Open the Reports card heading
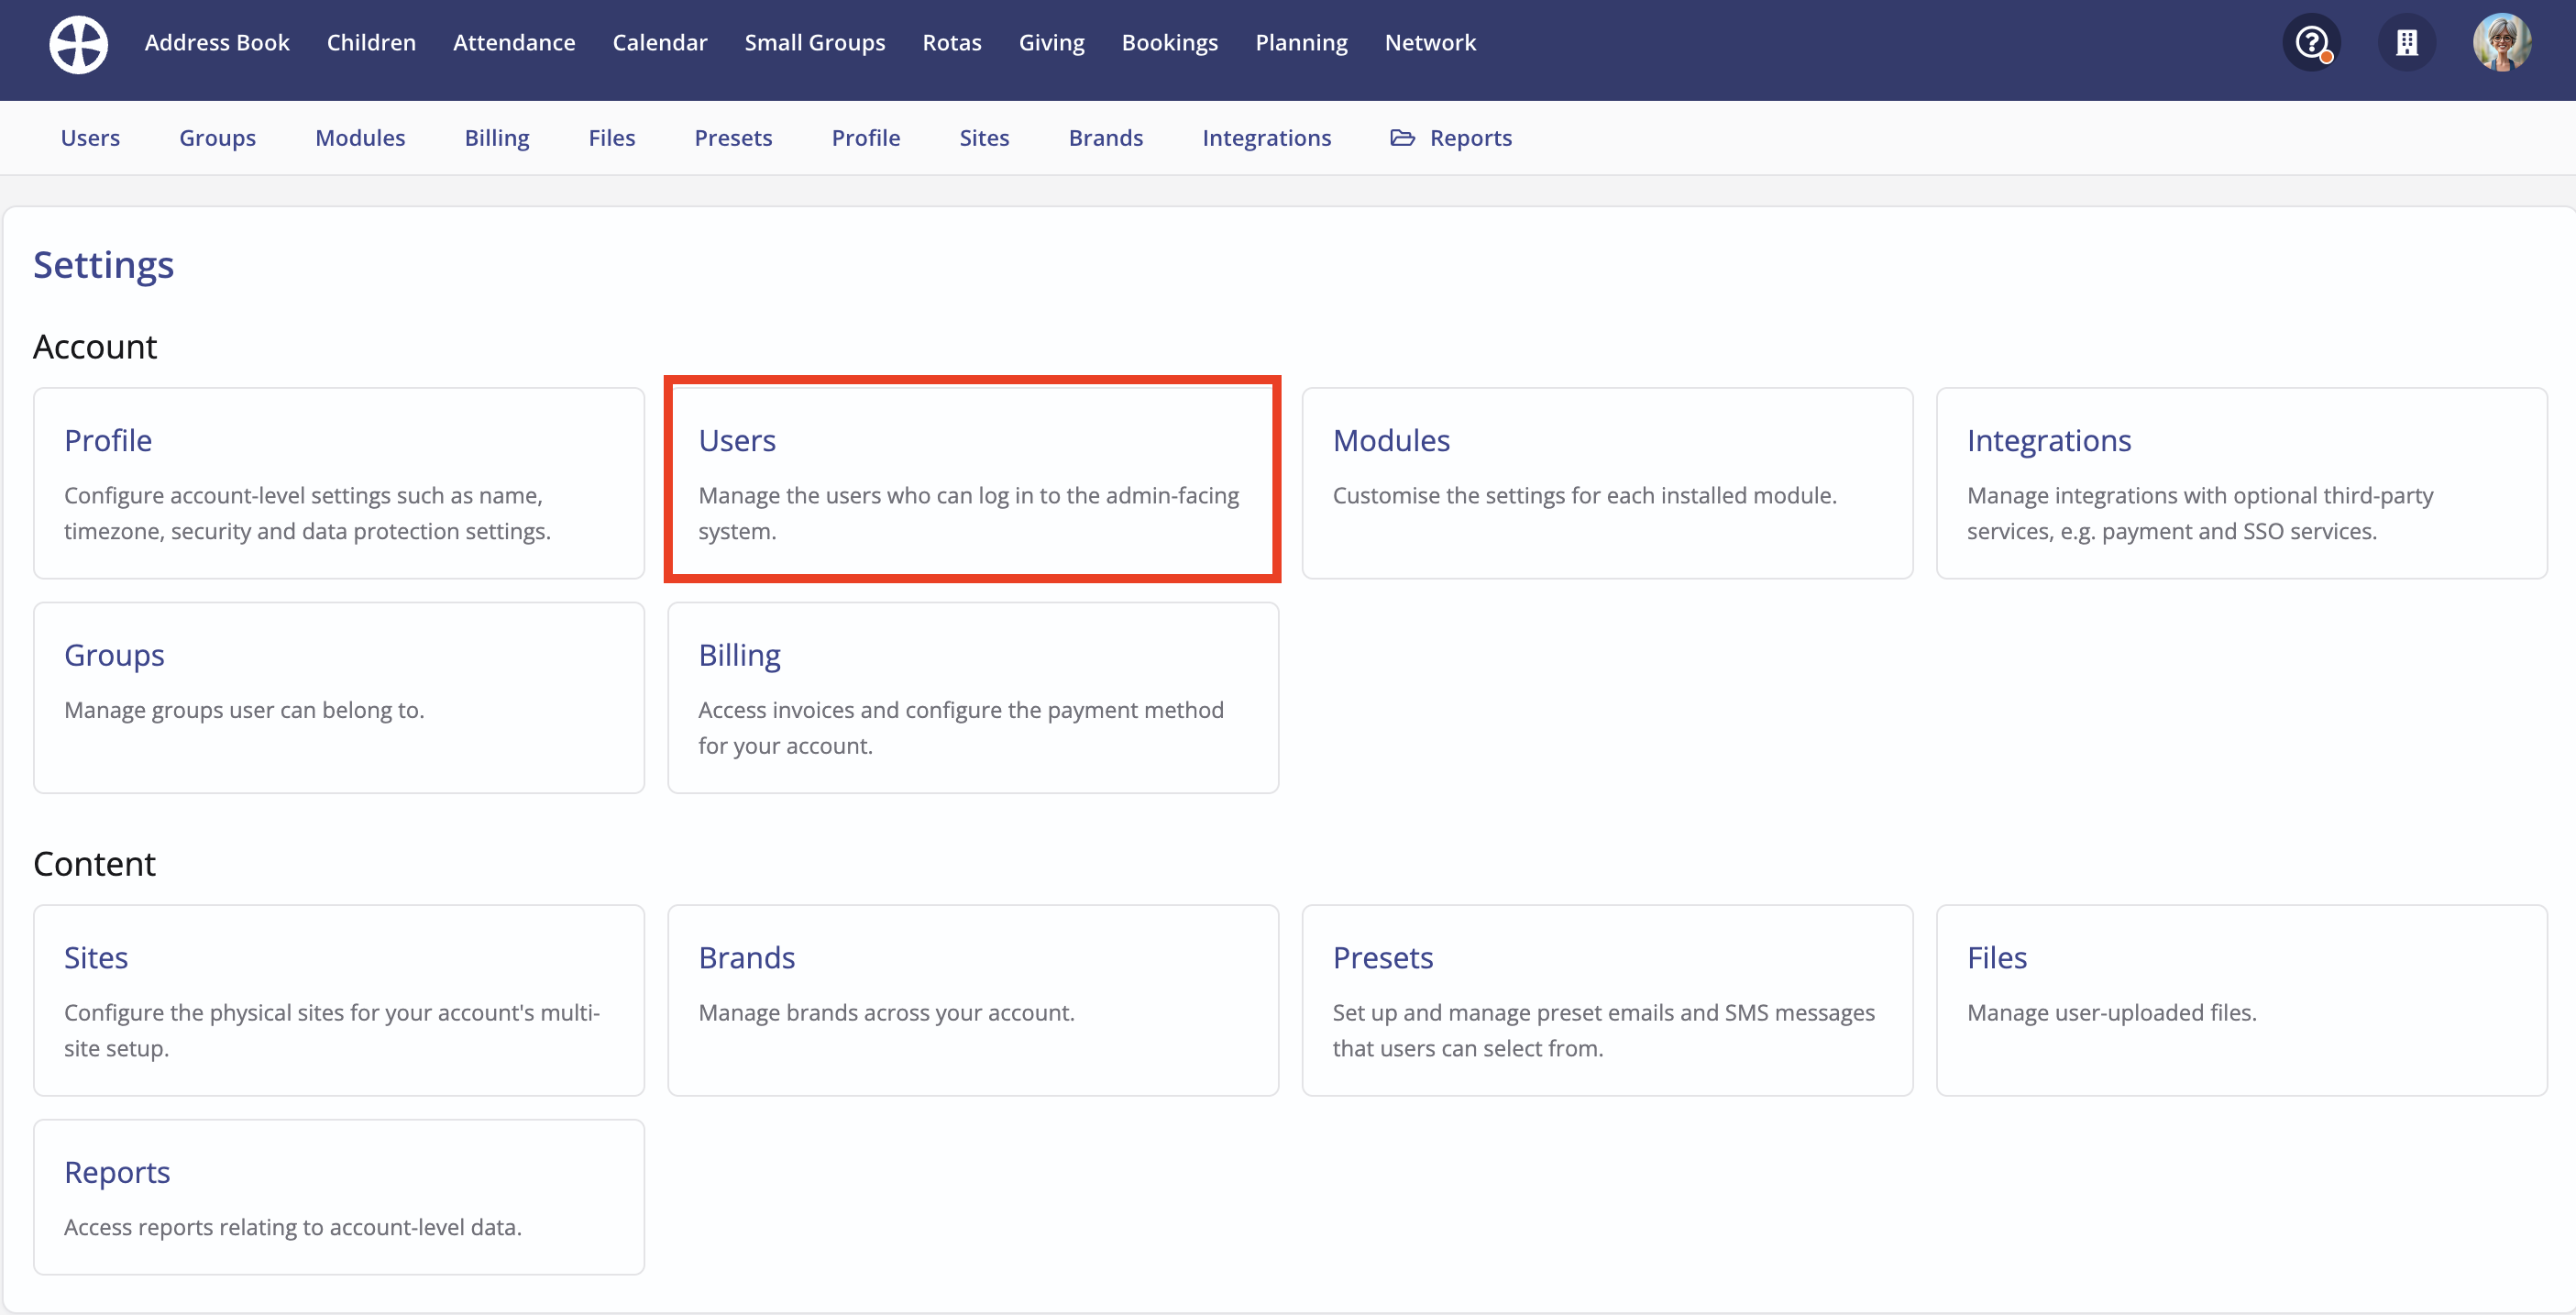2576x1315 pixels. [x=117, y=1172]
